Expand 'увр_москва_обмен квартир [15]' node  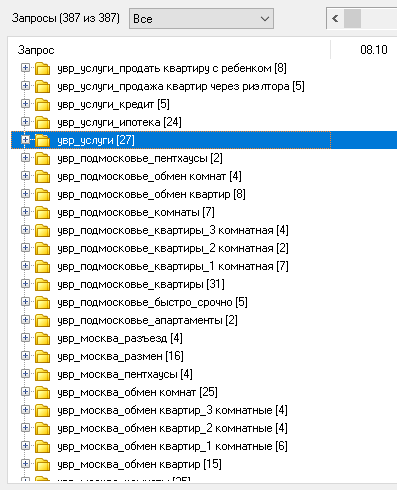(x=25, y=464)
